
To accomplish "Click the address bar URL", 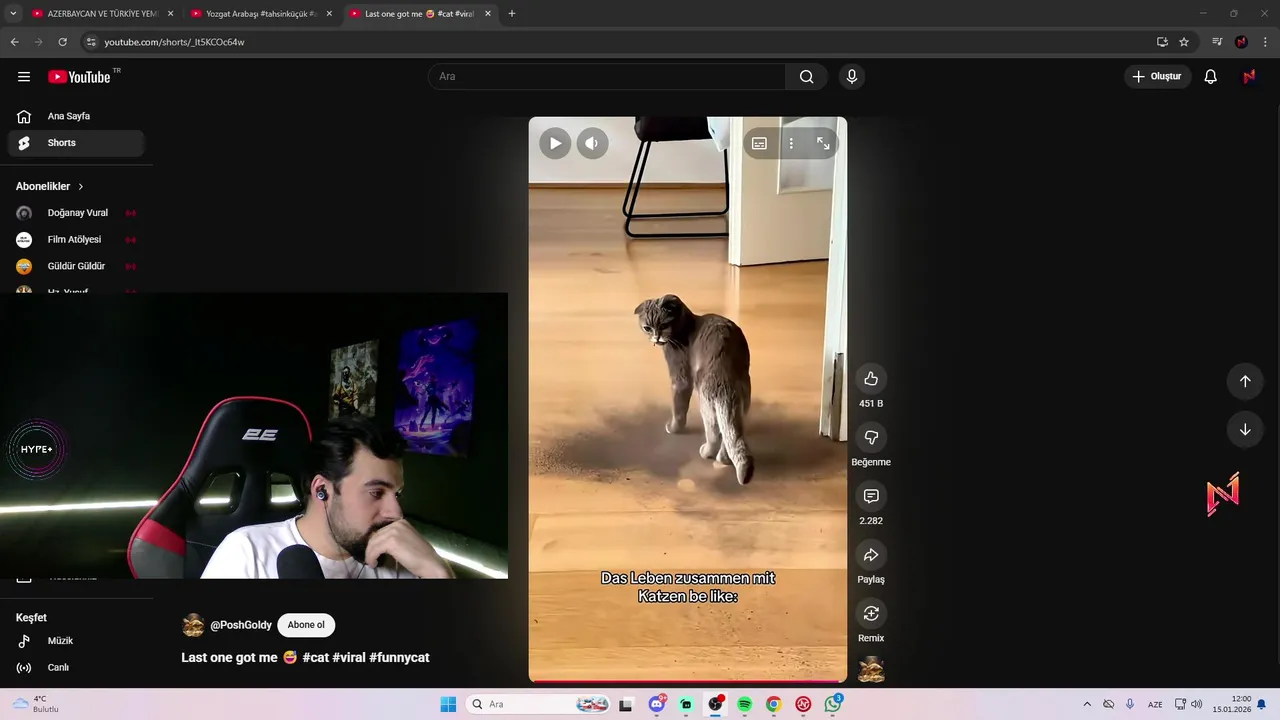I will (175, 42).
